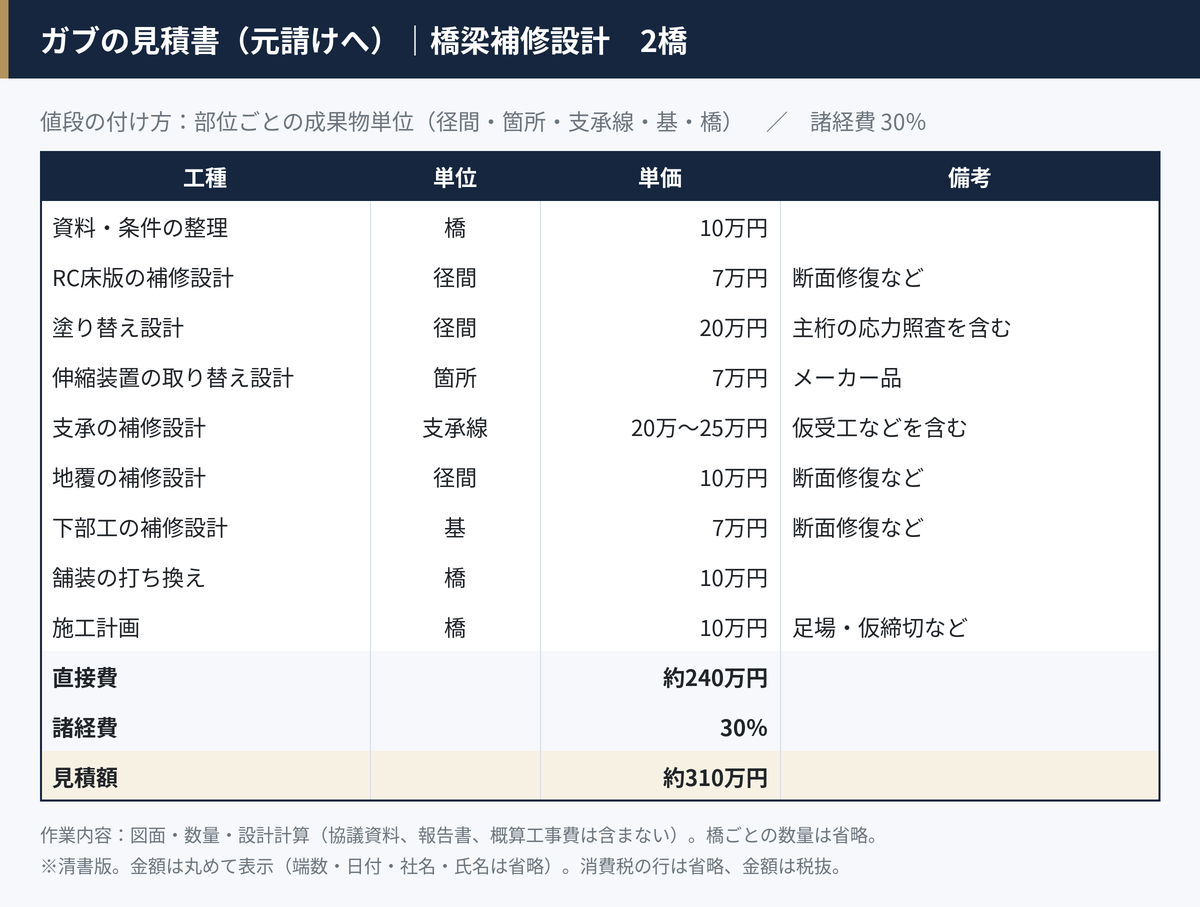
Task: Click the 仮受工などを含む remark
Action: 880,428
